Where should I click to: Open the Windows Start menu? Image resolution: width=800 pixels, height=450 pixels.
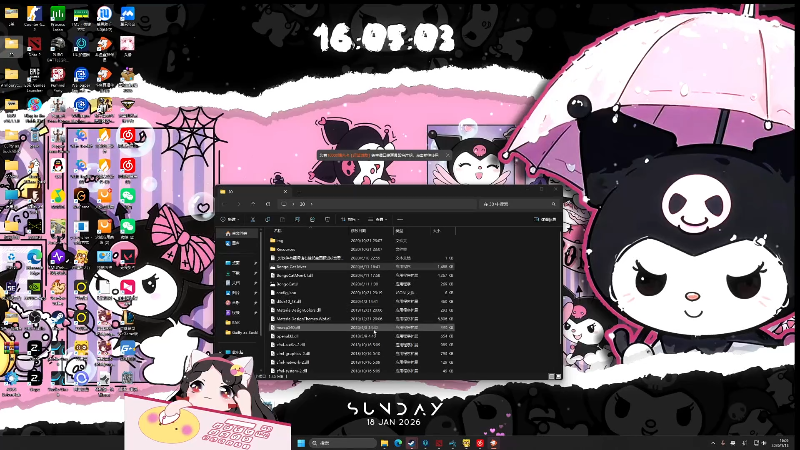point(301,443)
